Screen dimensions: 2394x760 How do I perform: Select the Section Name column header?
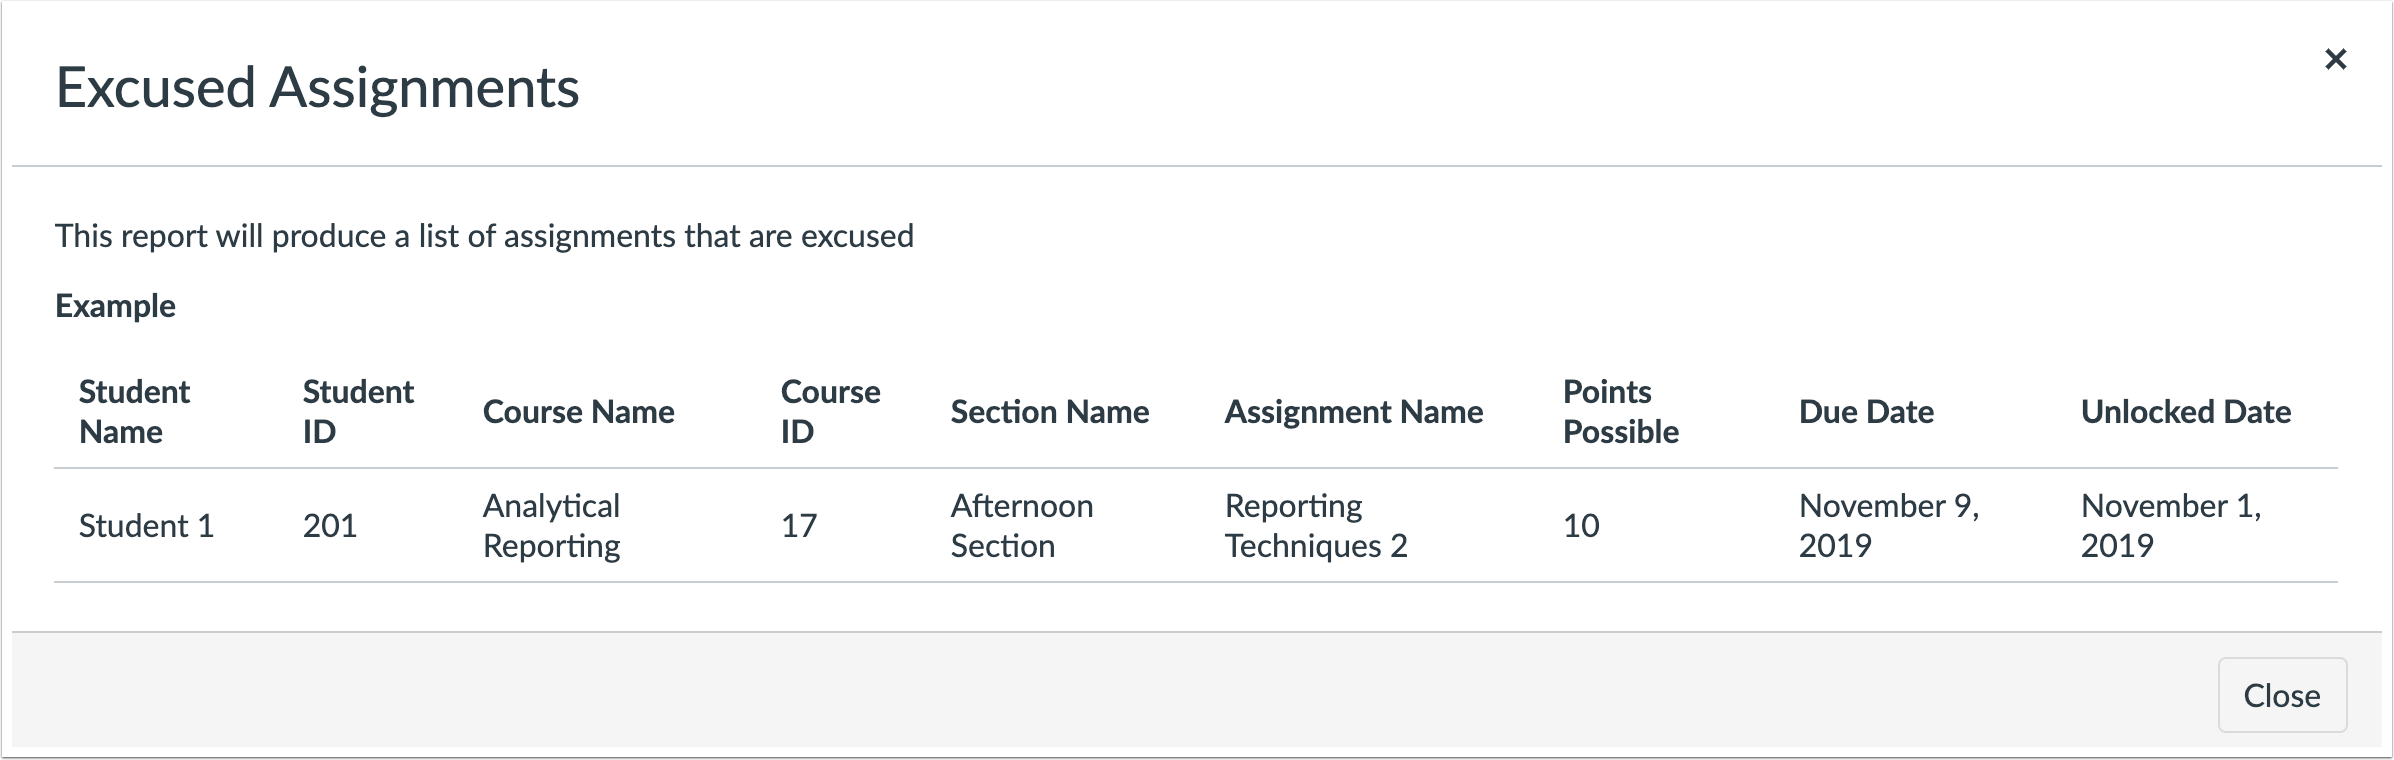[1050, 411]
